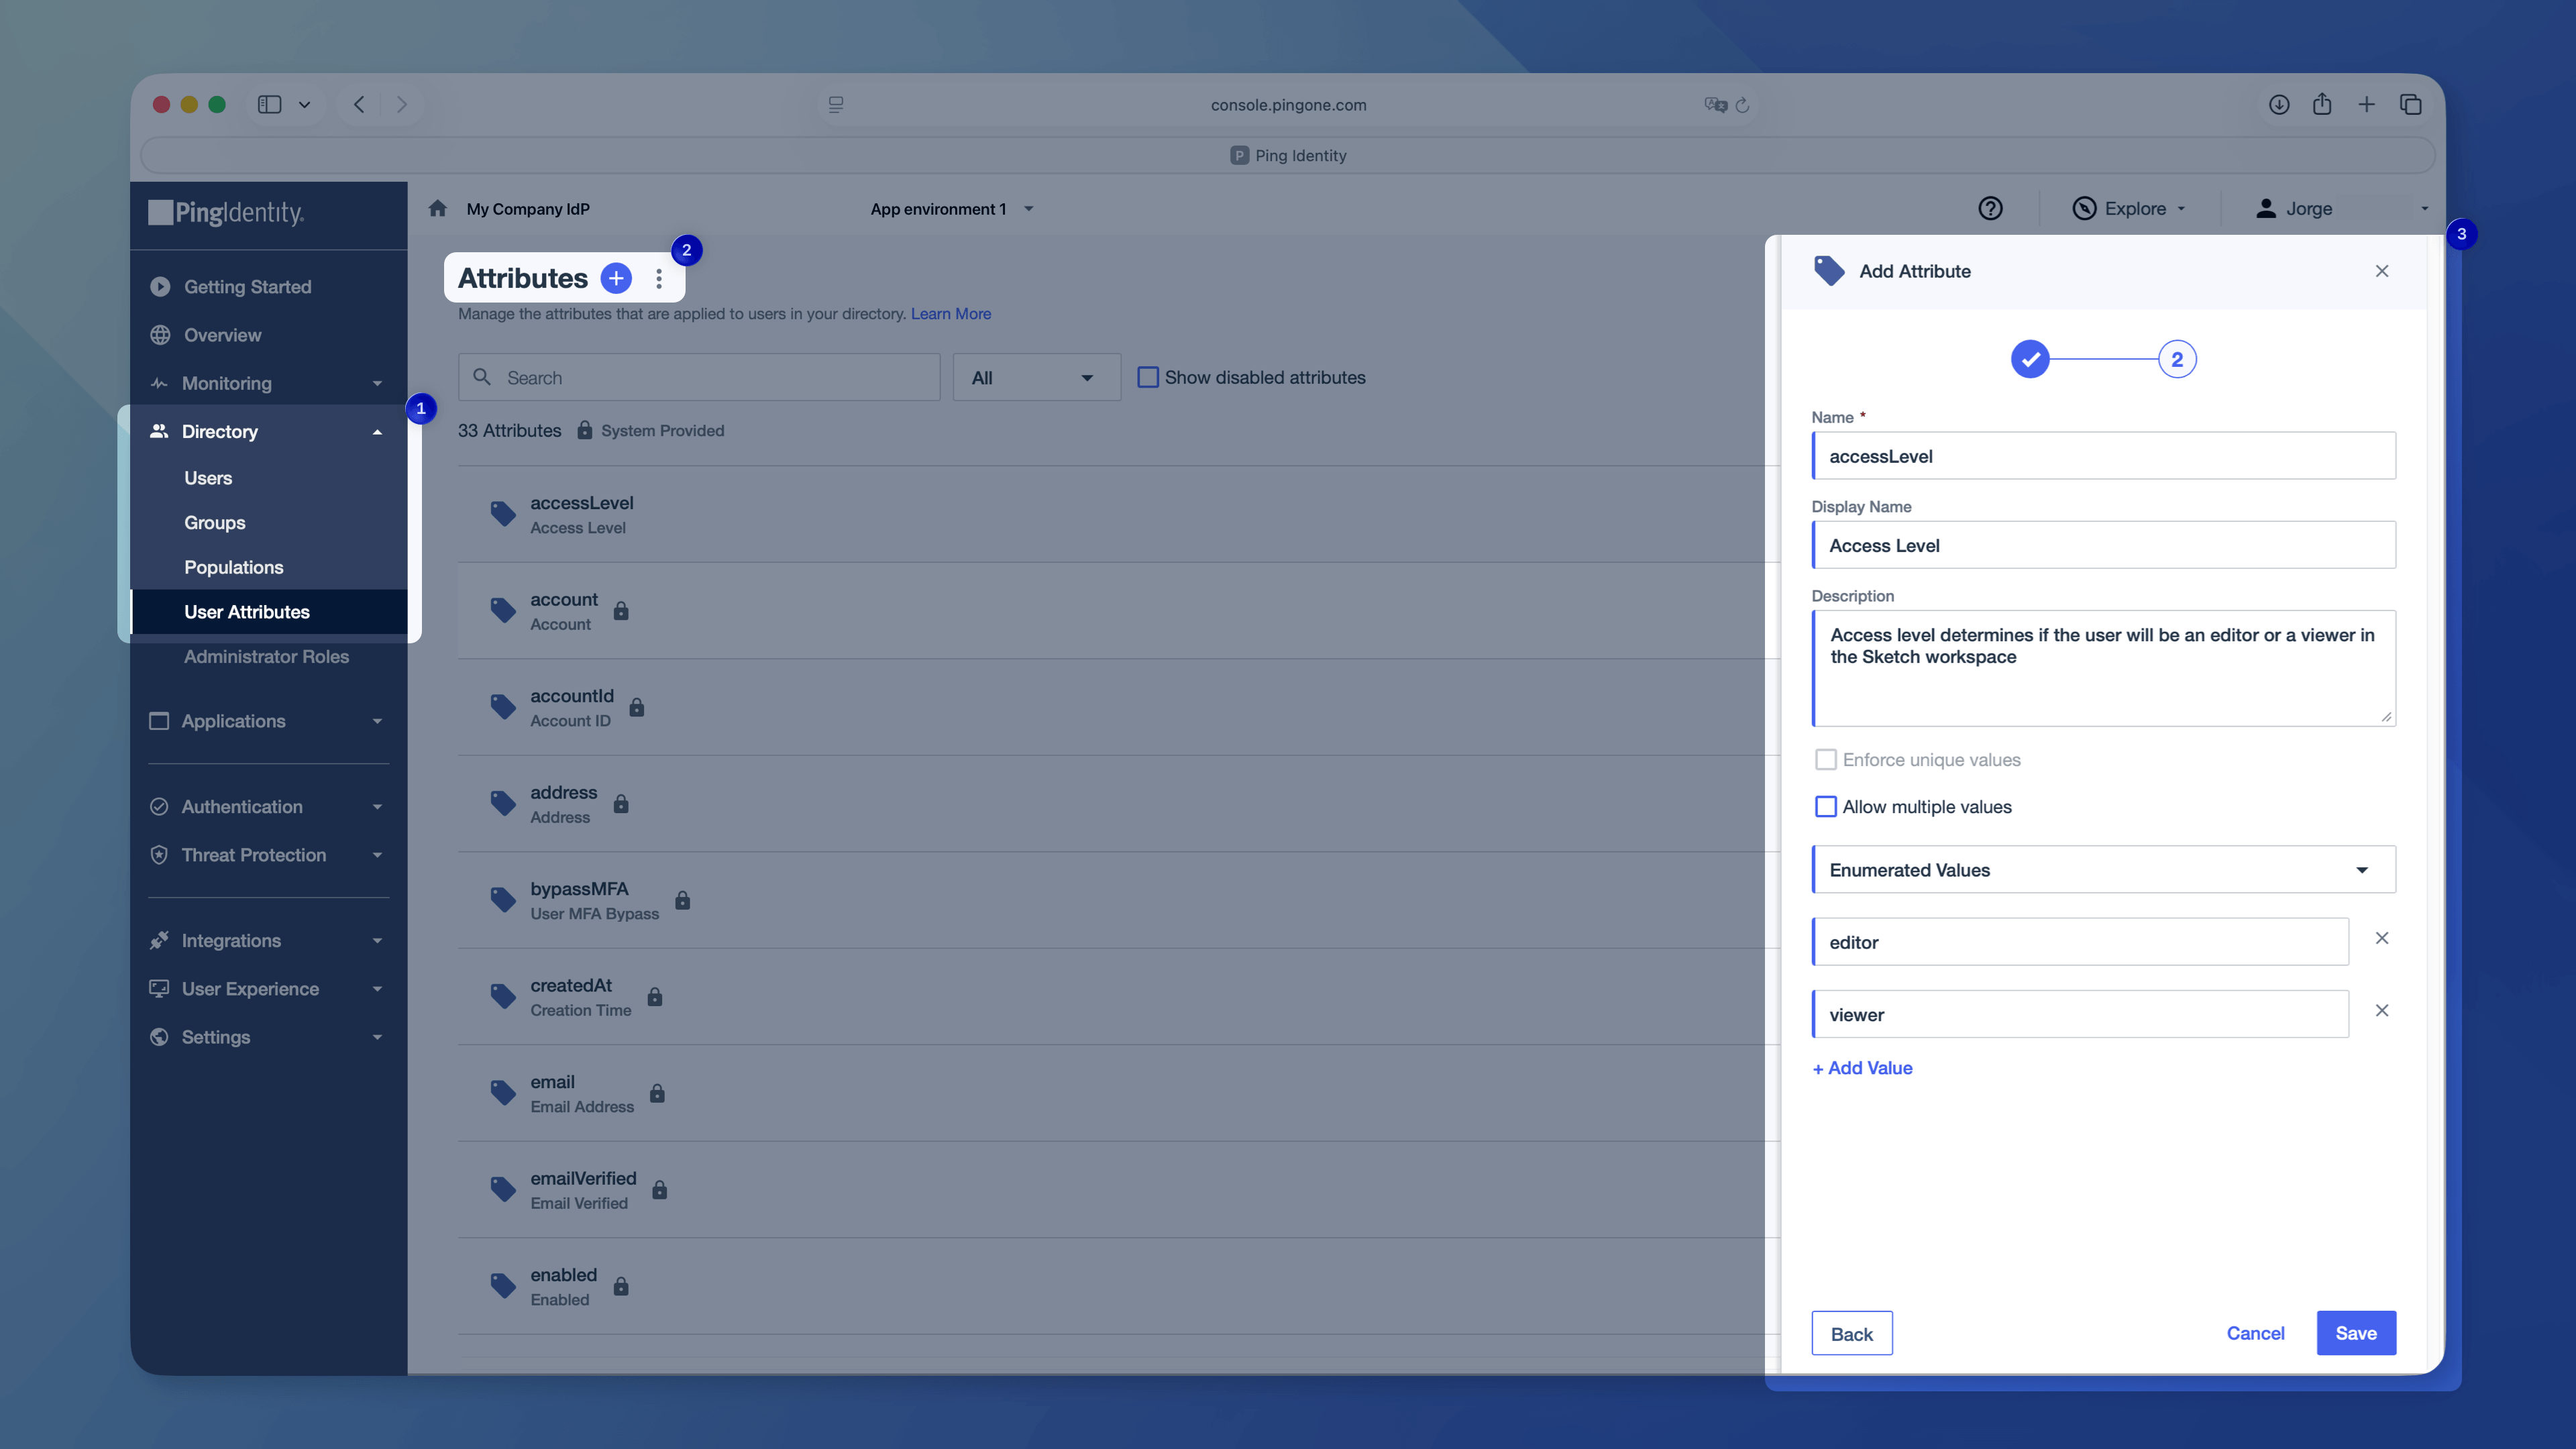The height and width of the screenshot is (1449, 2576).
Task: Open the three-dot menu beside Attributes
Action: (659, 279)
